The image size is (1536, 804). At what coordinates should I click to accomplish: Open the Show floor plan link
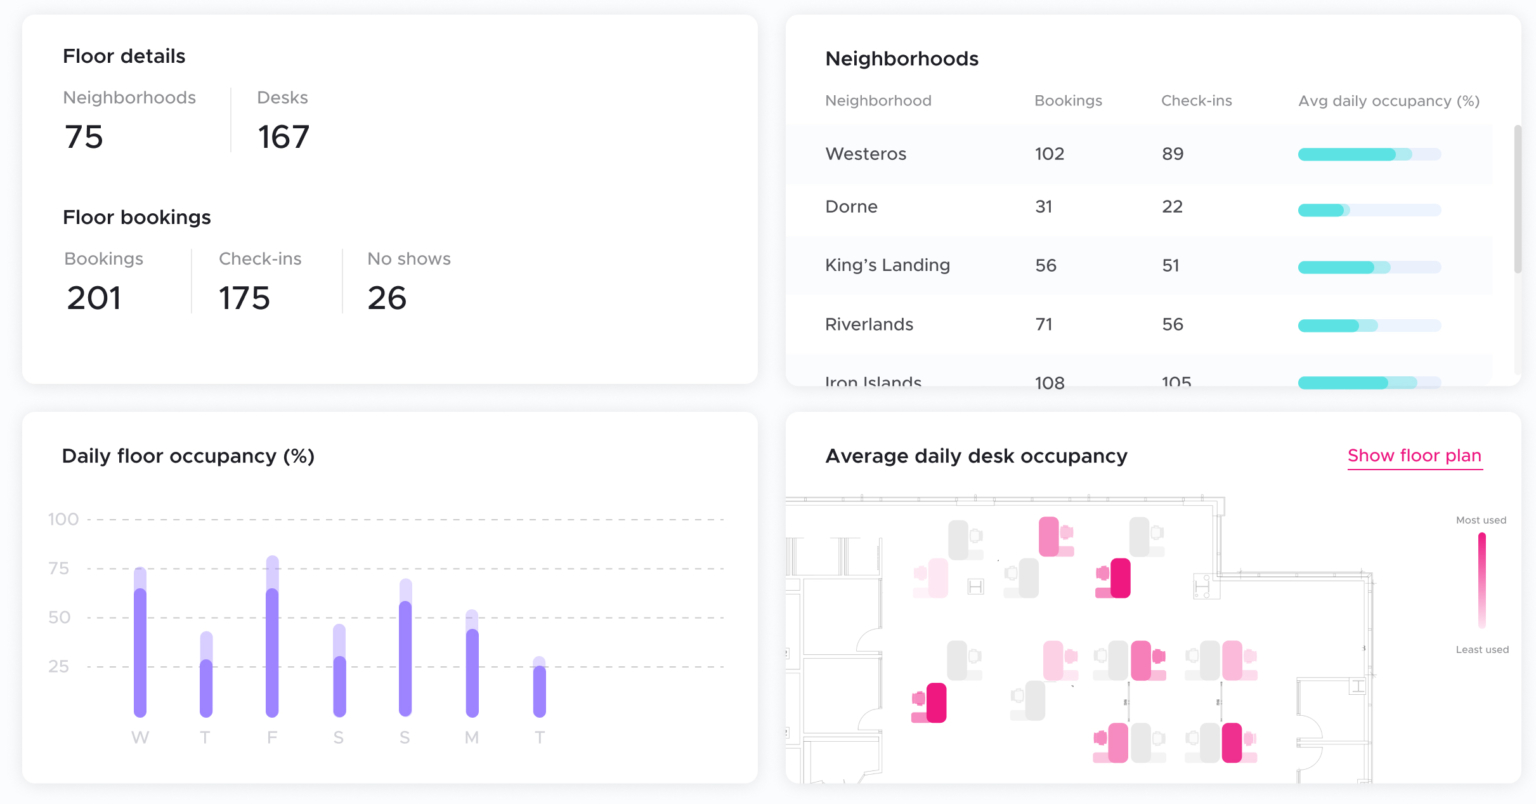1414,456
